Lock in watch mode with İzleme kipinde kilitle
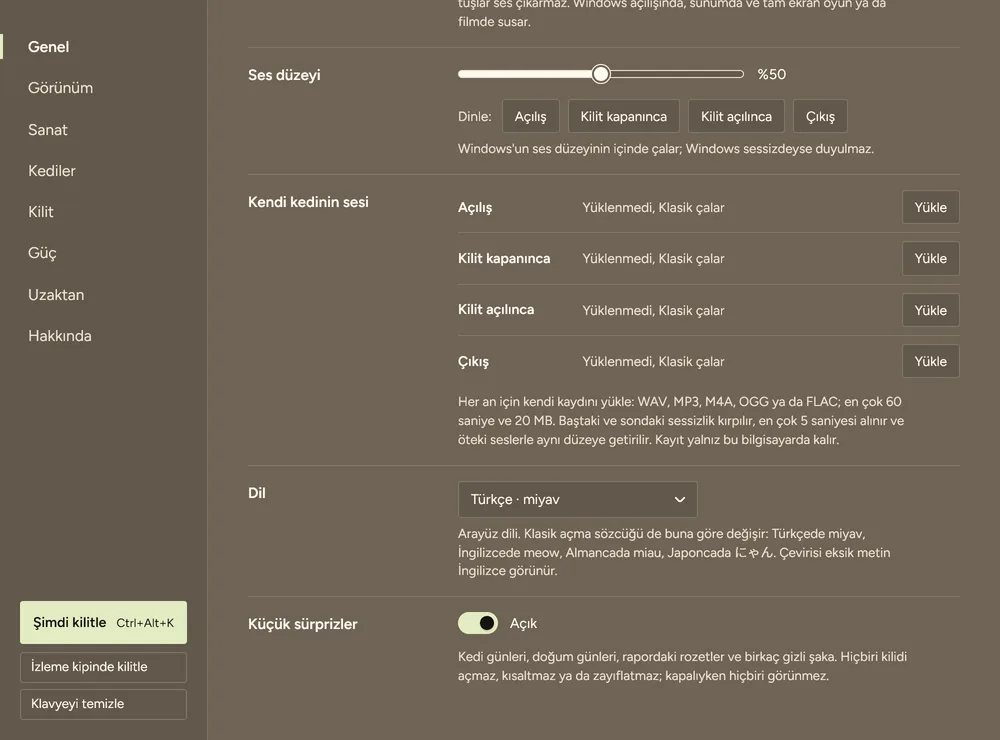The height and width of the screenshot is (740, 1000). 103,667
